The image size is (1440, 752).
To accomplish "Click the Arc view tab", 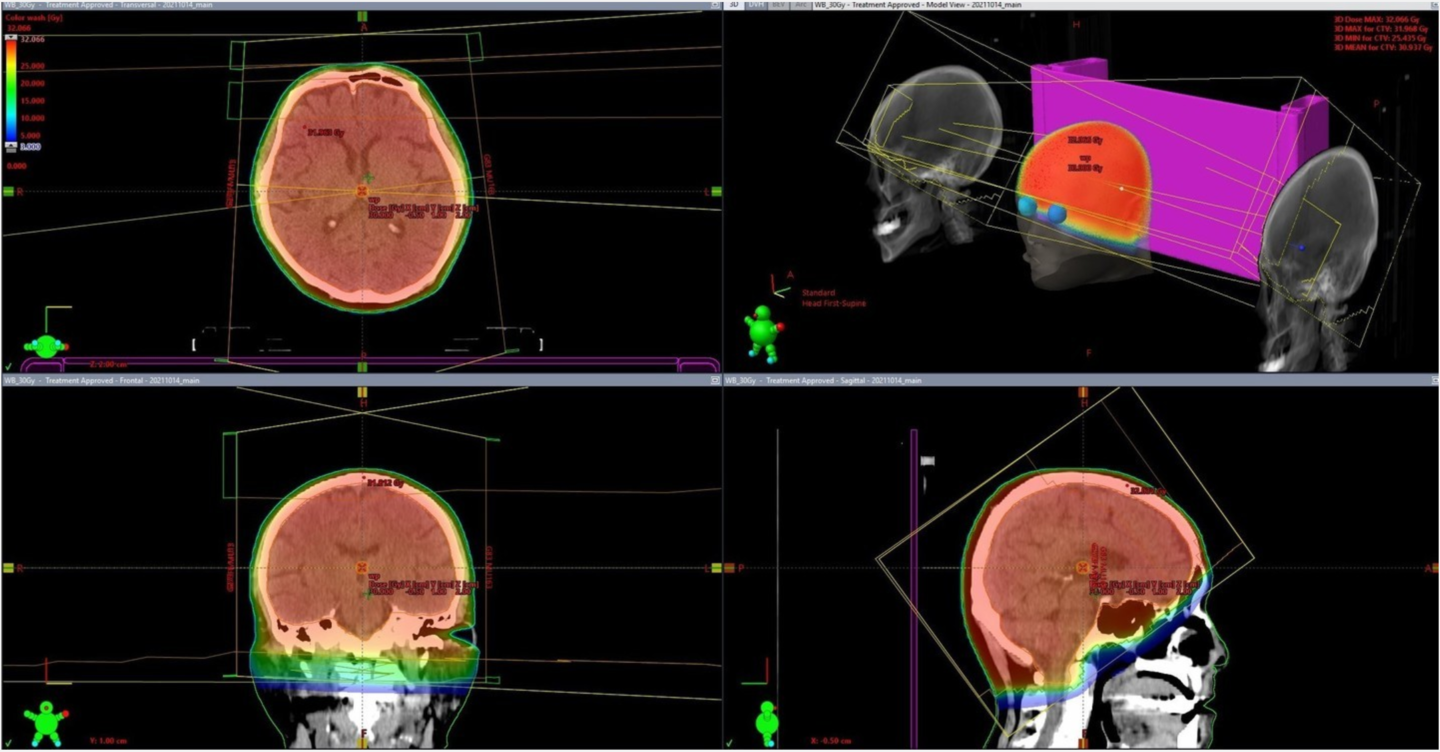I will point(800,5).
